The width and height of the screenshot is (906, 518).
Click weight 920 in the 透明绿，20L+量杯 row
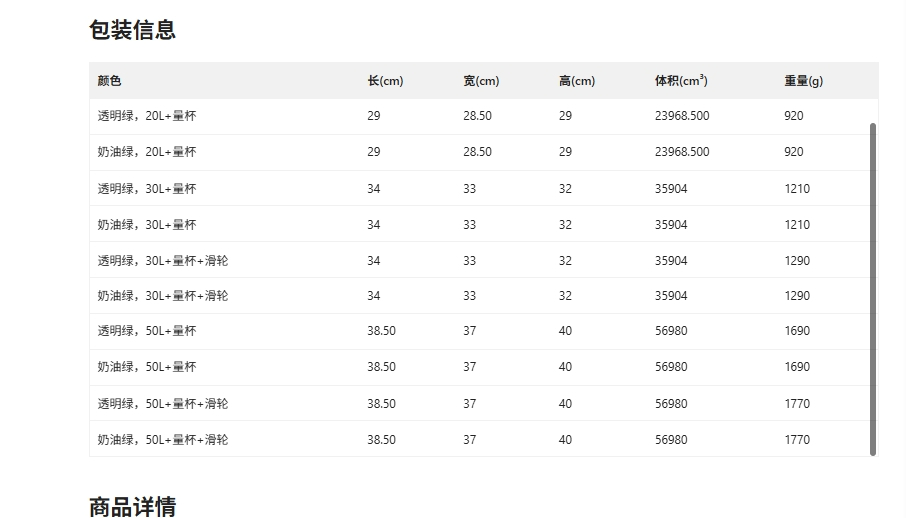[x=794, y=116]
